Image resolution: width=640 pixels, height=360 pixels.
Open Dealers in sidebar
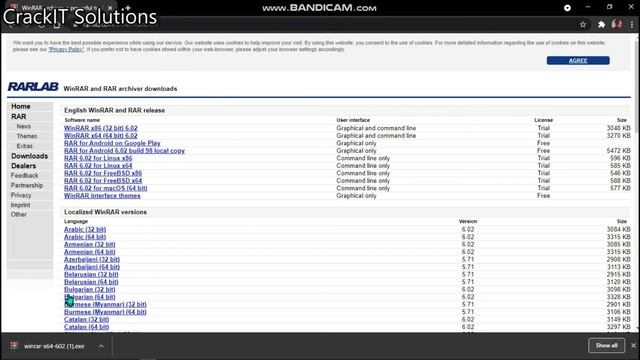(x=24, y=166)
